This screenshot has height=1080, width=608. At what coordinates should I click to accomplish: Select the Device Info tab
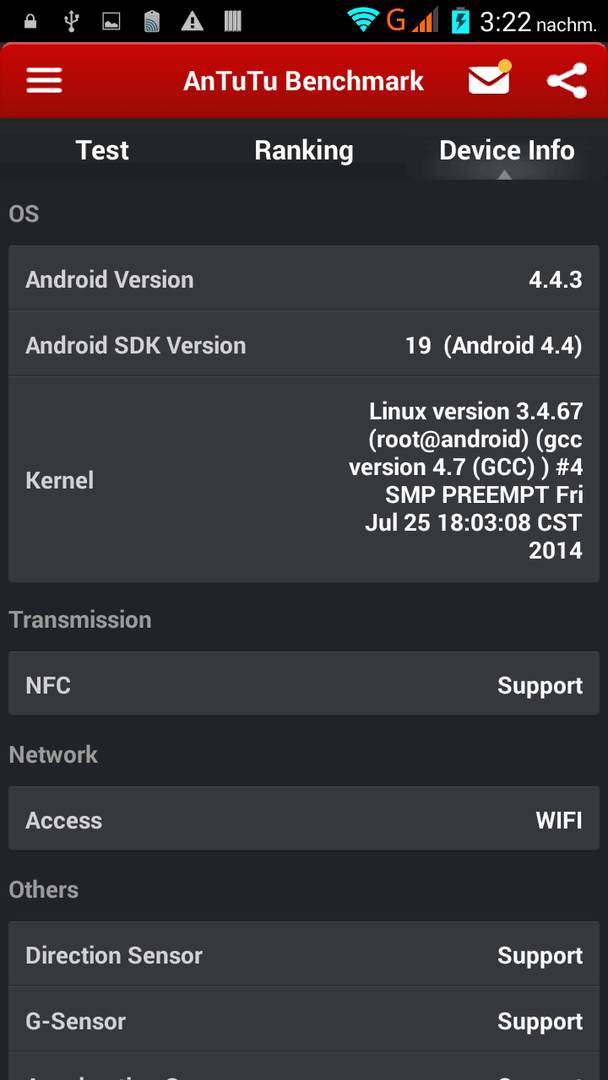pyautogui.click(x=507, y=150)
